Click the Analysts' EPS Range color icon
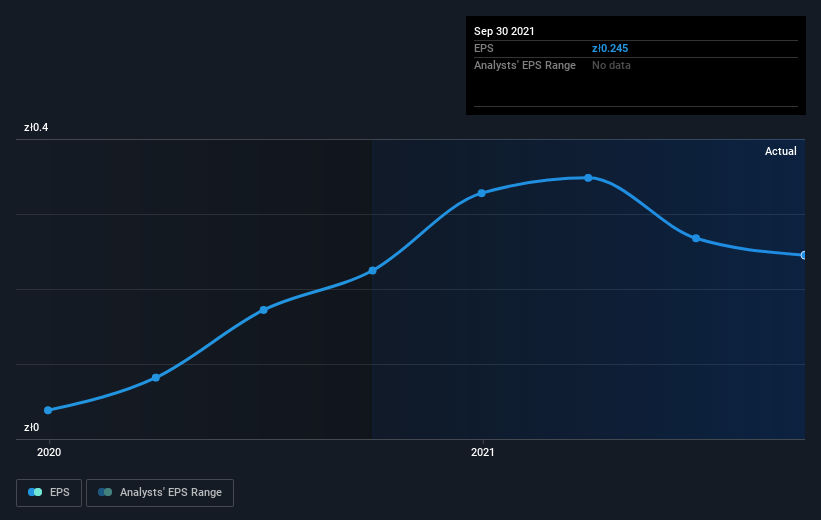 105,492
